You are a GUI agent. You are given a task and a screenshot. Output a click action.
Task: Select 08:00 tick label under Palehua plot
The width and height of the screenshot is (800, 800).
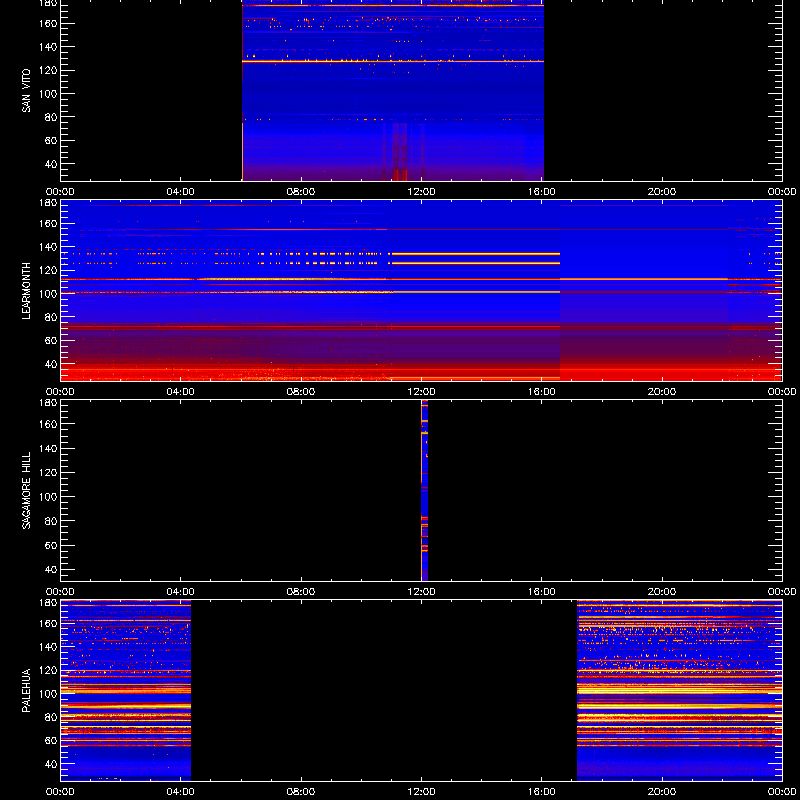coord(301,792)
